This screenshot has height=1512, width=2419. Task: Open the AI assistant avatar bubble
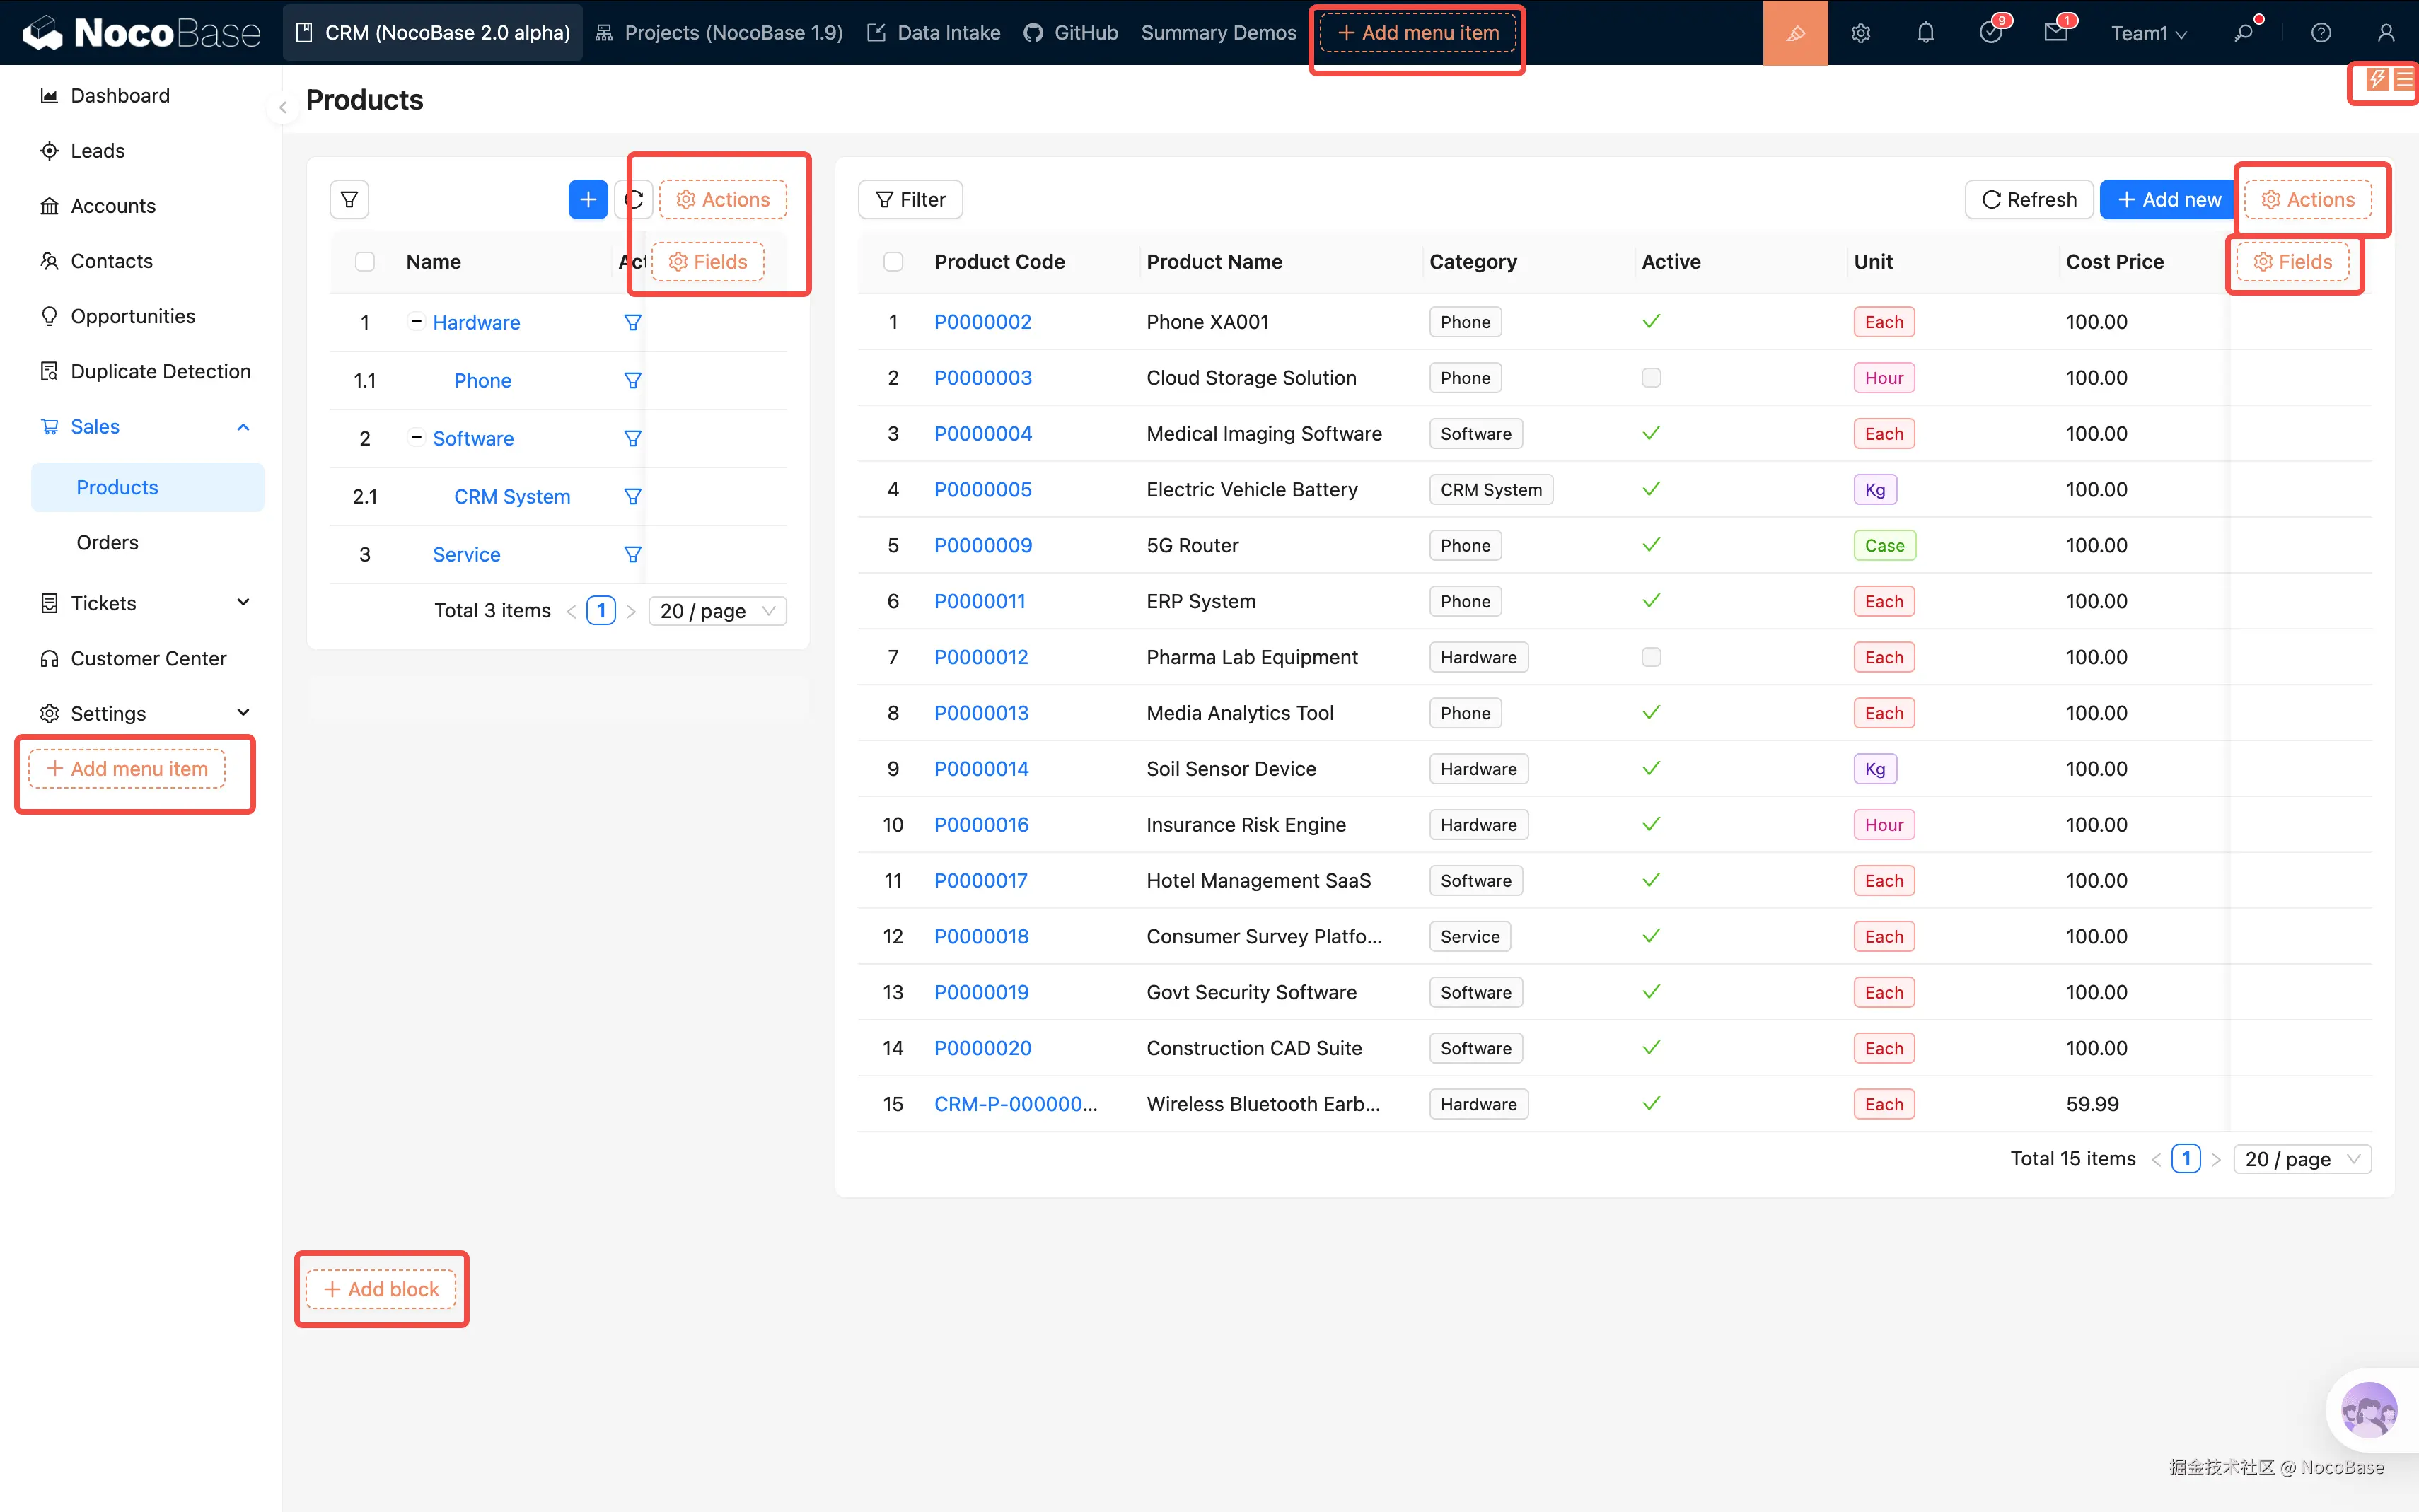(x=2368, y=1410)
